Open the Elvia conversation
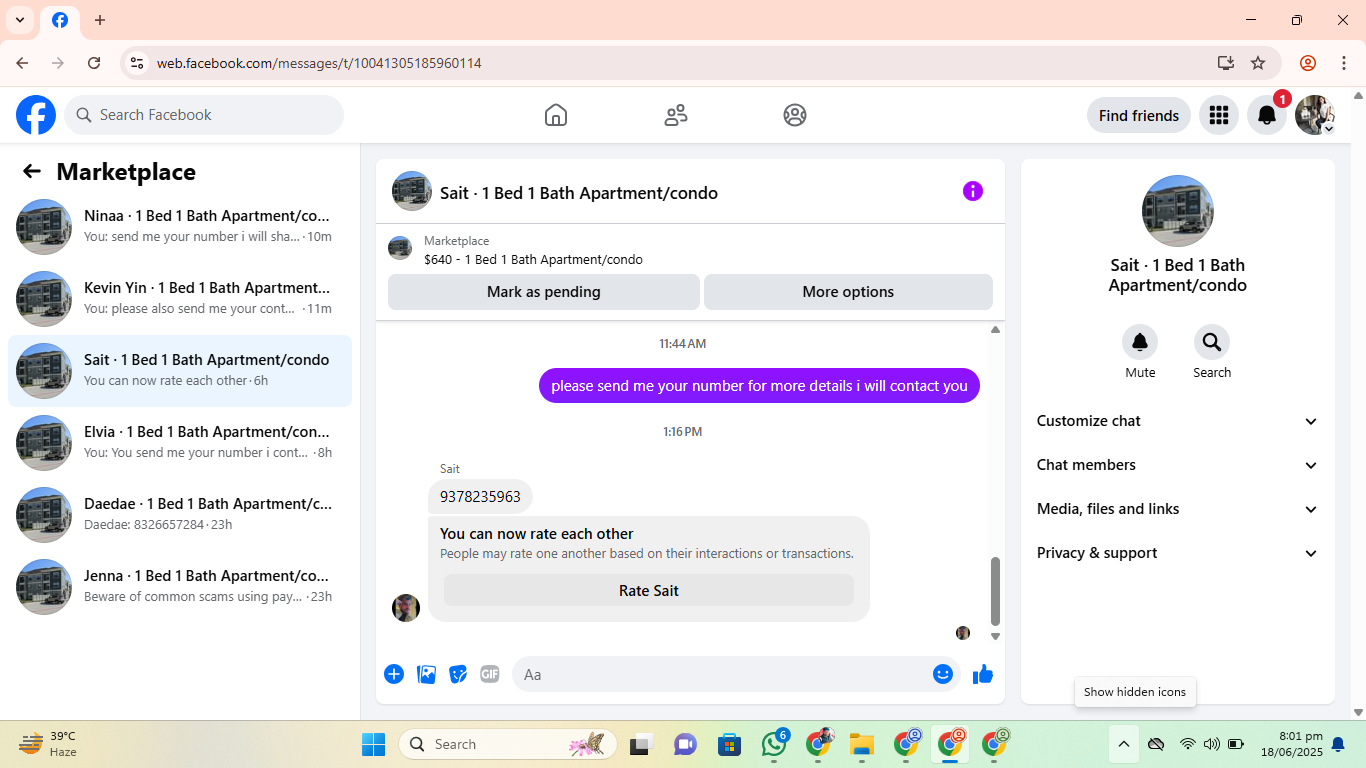Viewport: 1366px width, 768px height. tap(180, 443)
